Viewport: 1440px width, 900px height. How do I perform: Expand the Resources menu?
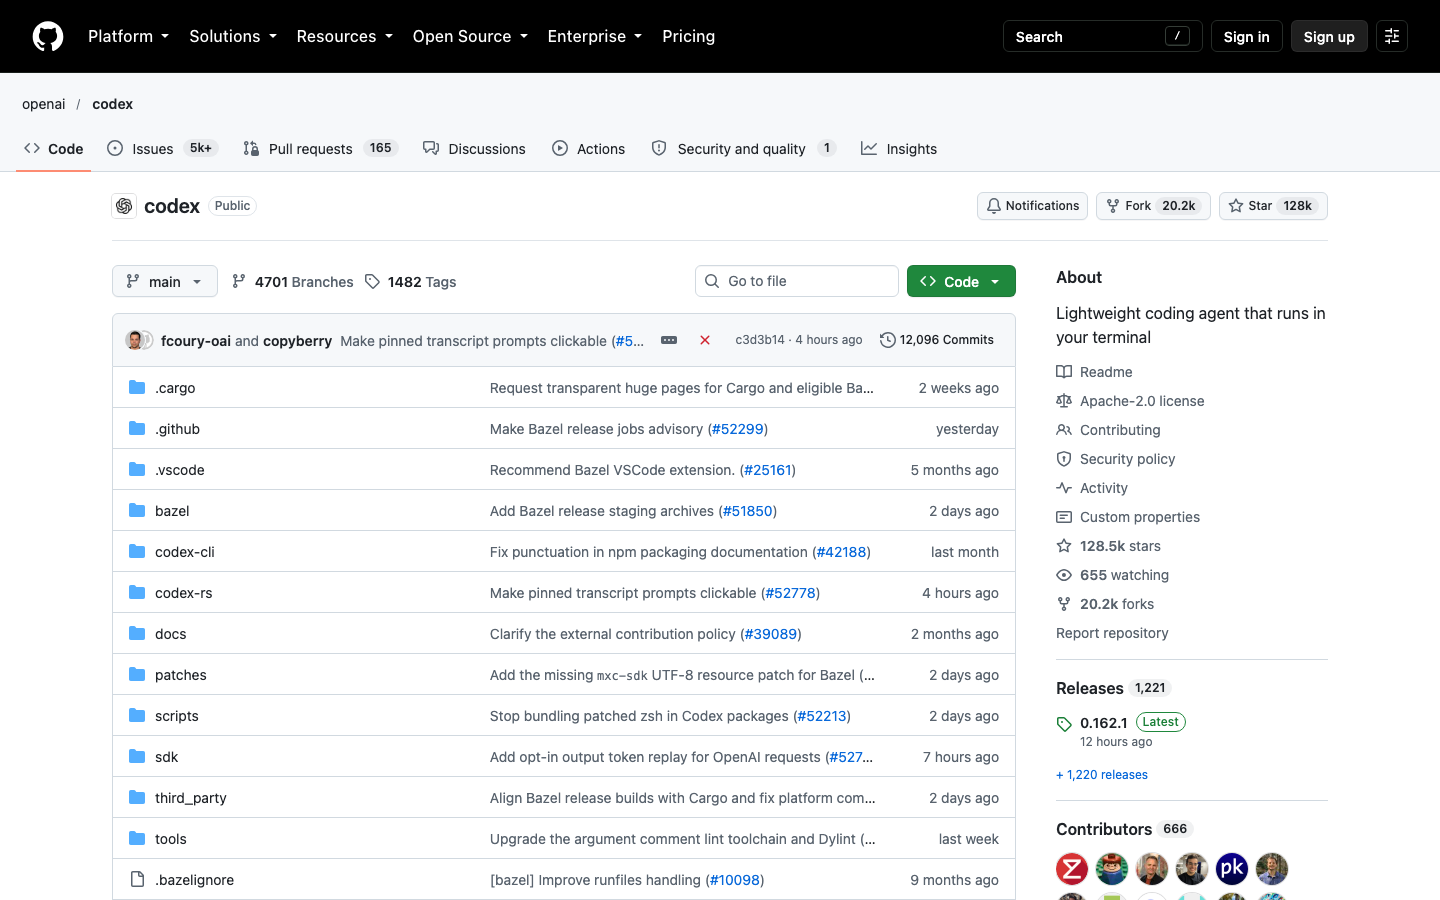click(x=345, y=36)
